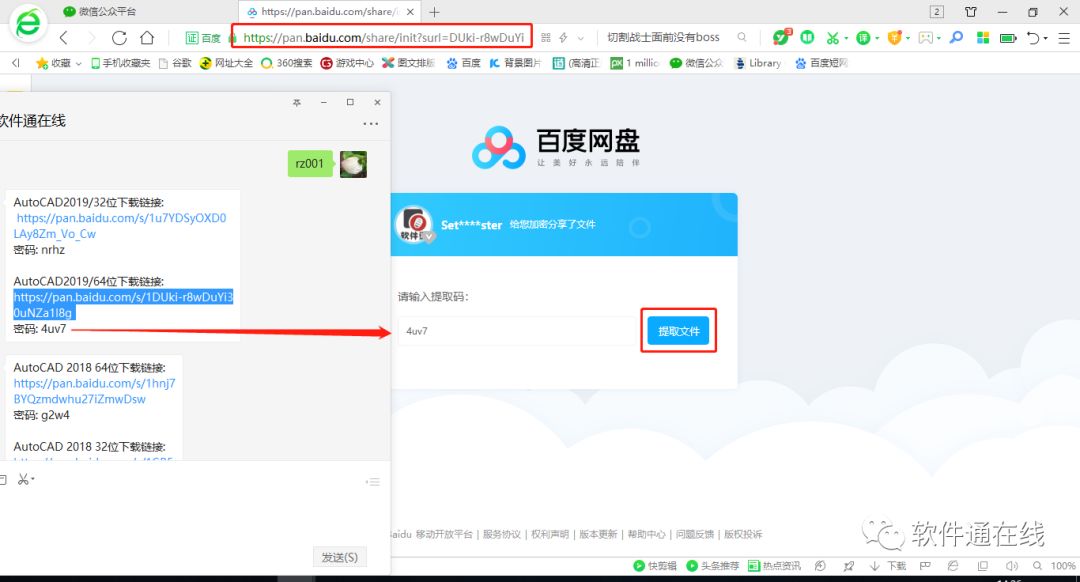Click the search magnifier in the search box
1080x582 pixels.
[x=742, y=37]
